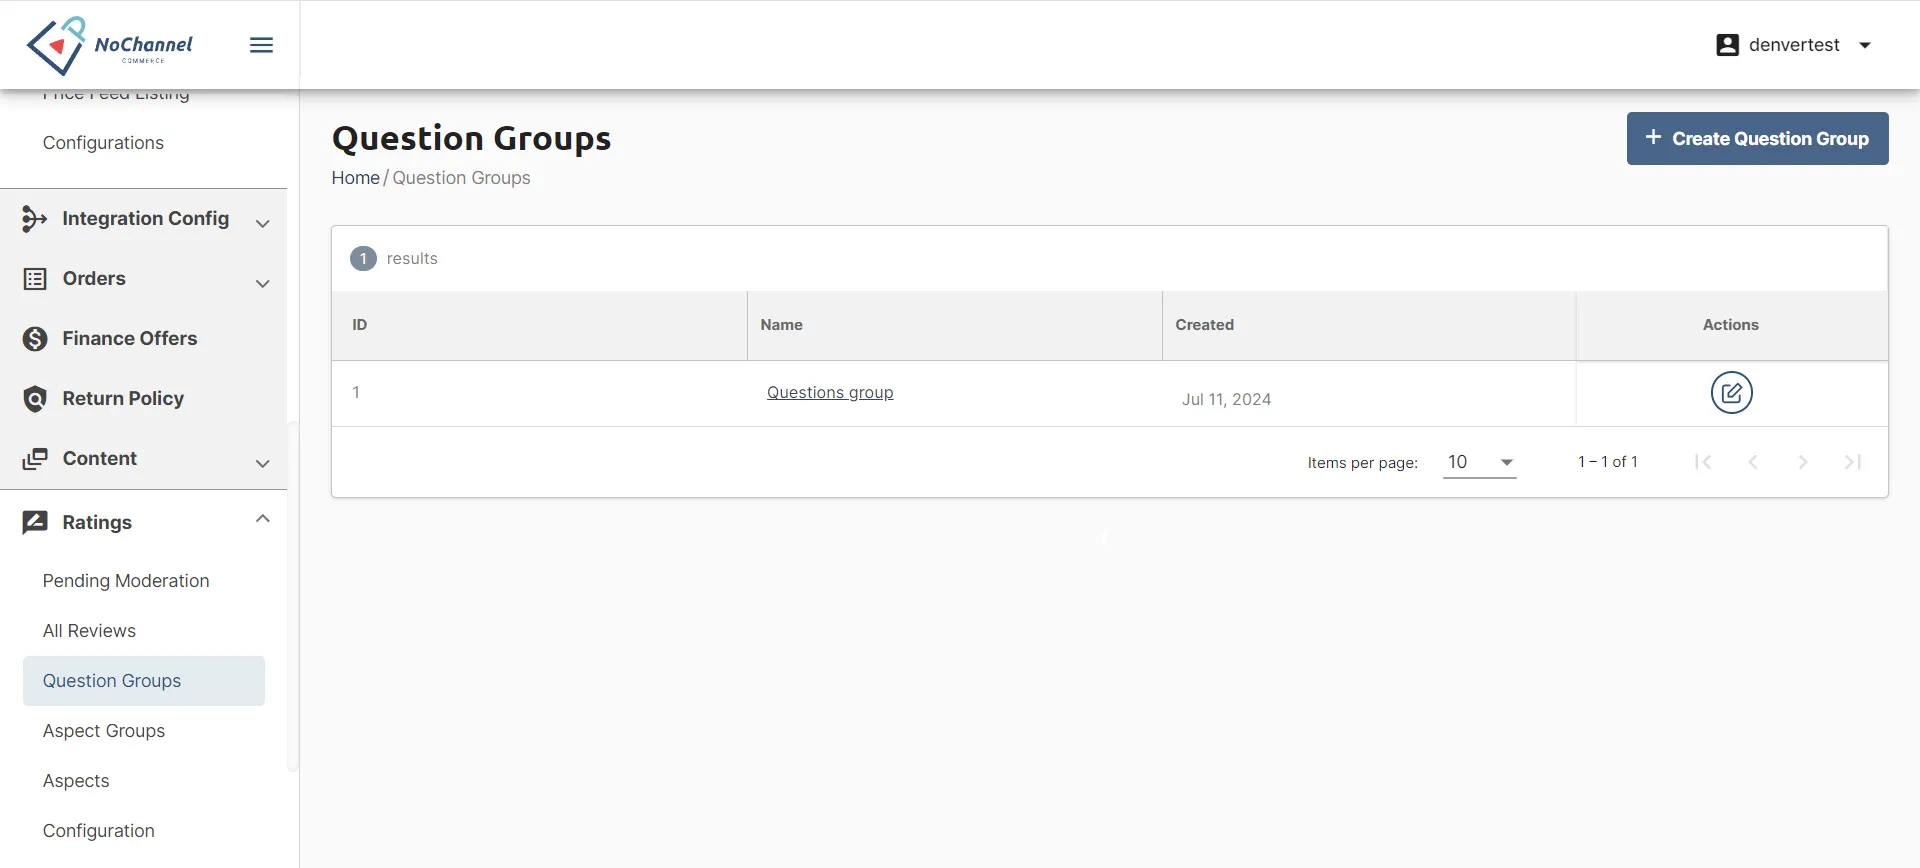The image size is (1920, 868).
Task: Open Finance Offers section
Action: 130,339
